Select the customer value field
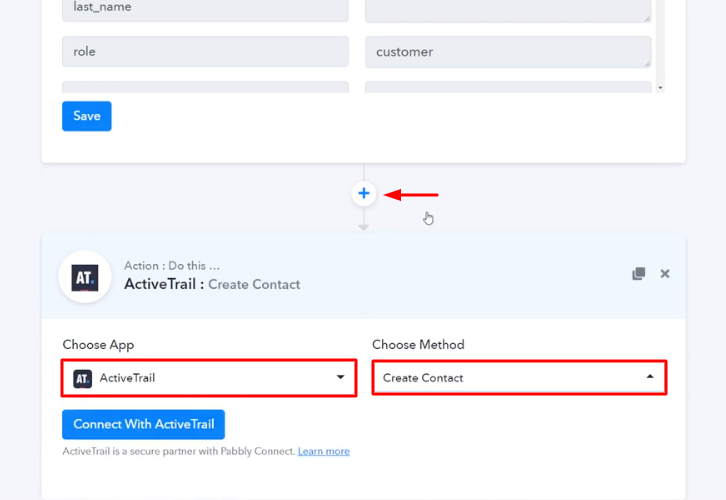The image size is (726, 500). 508,52
